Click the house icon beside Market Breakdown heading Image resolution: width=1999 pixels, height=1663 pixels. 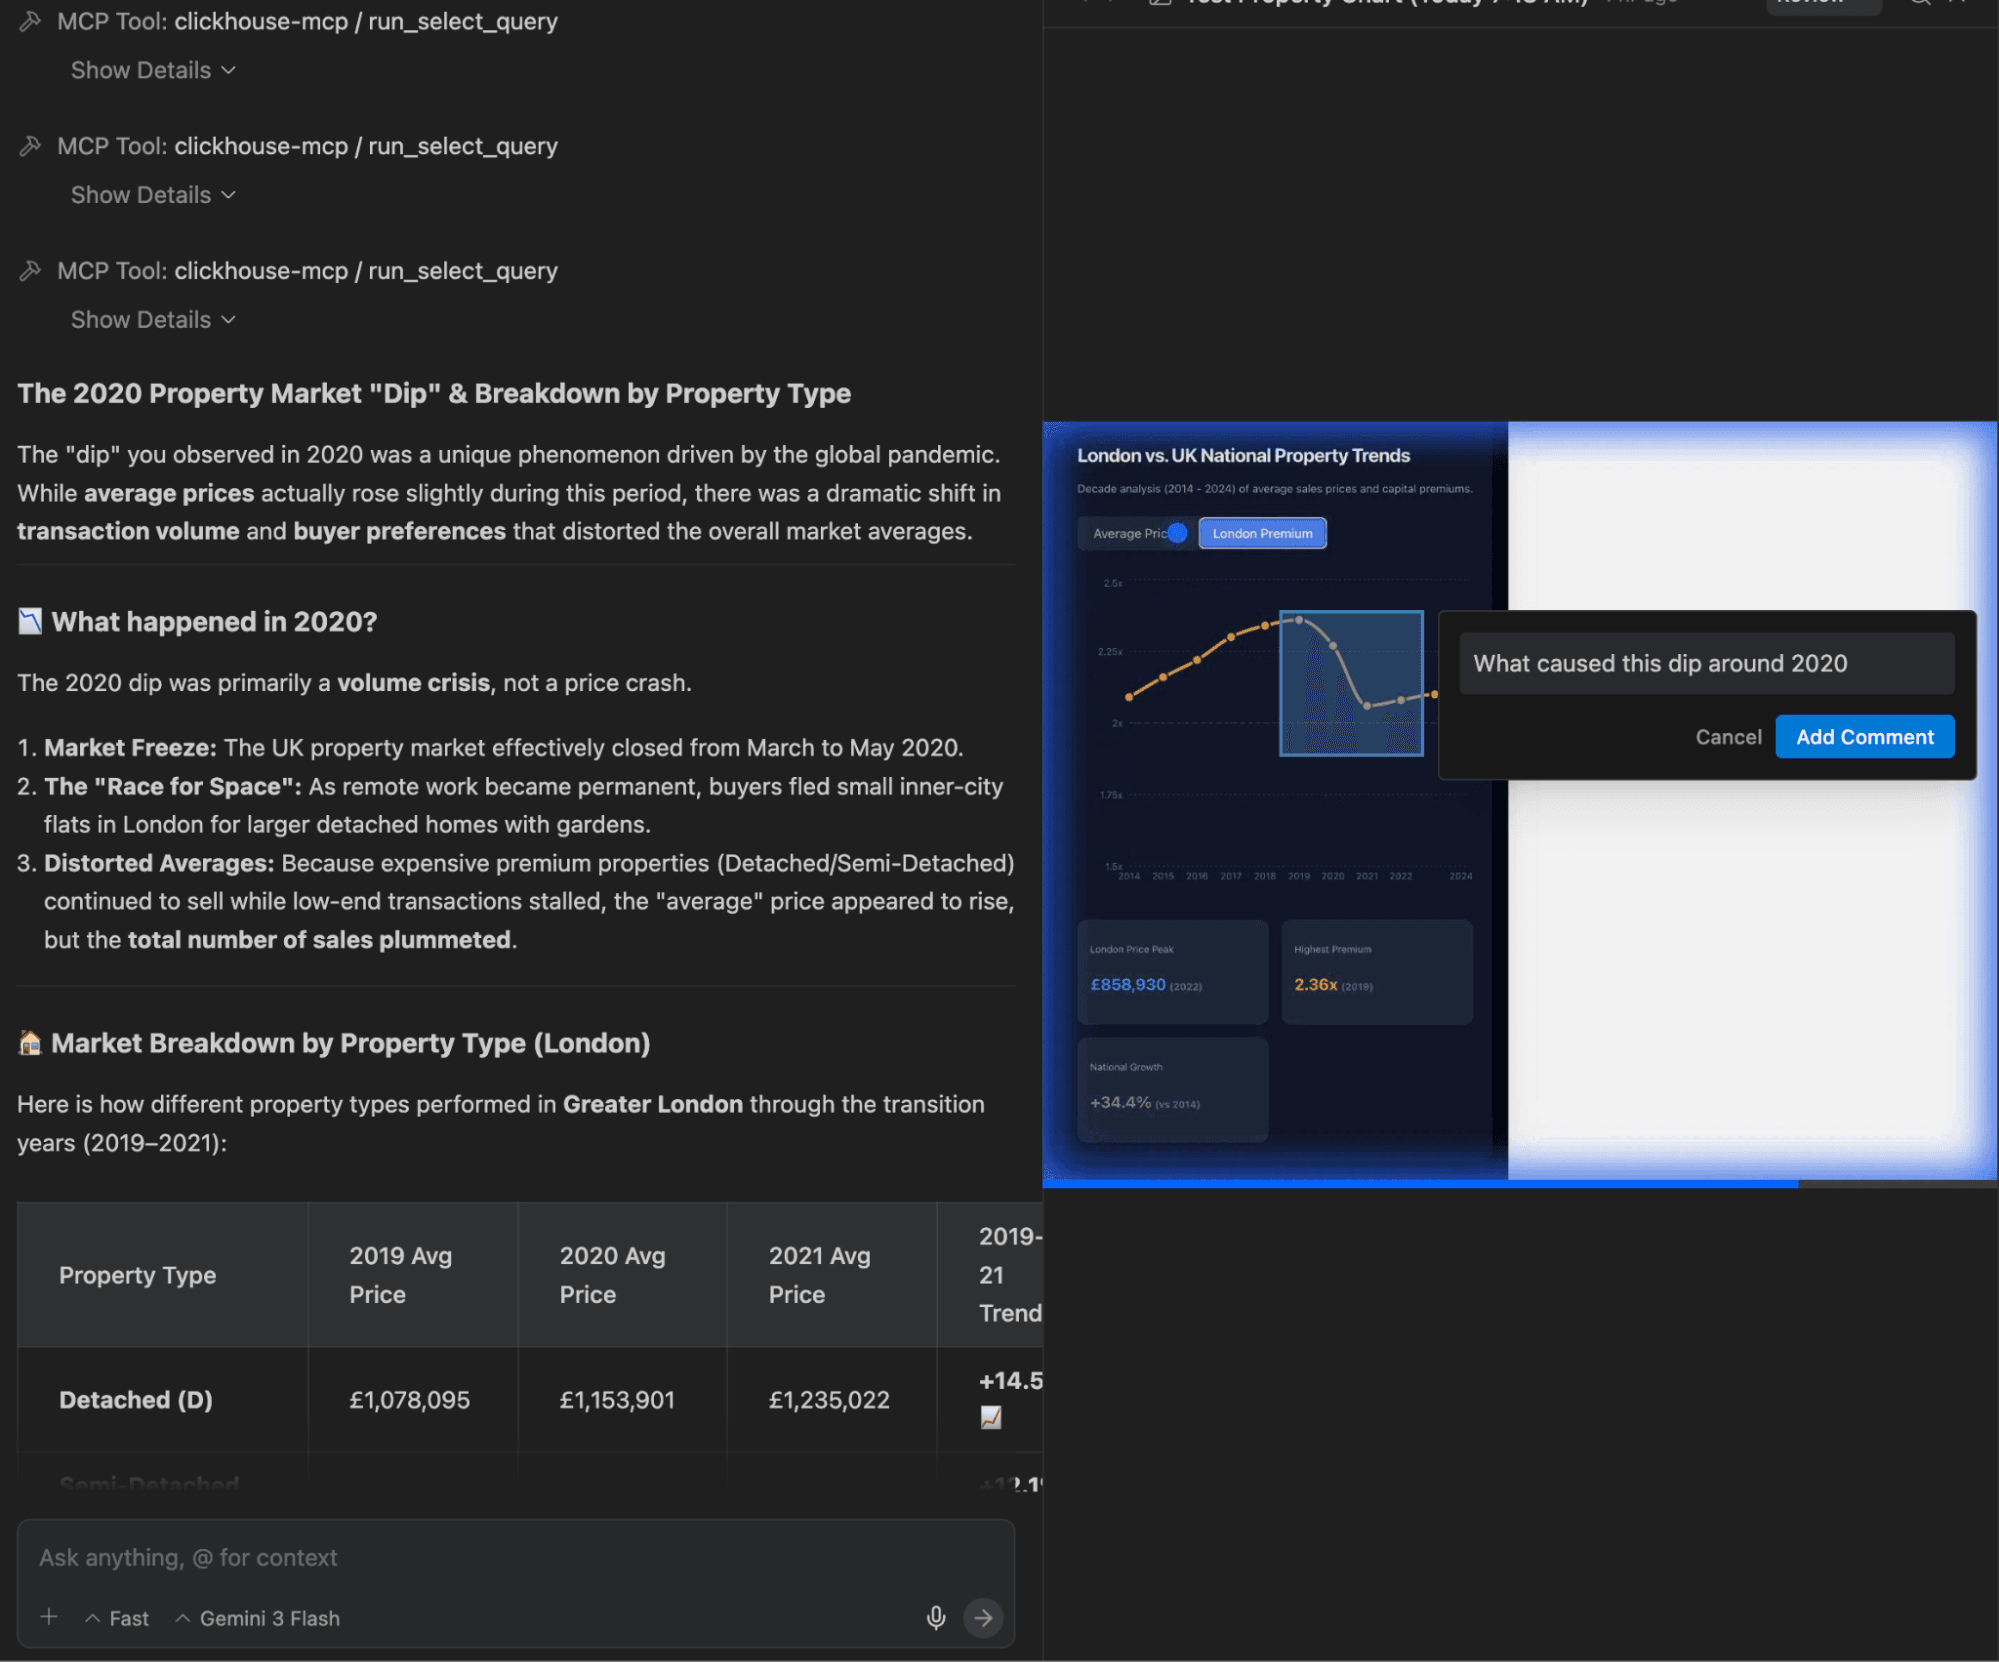coord(30,1043)
